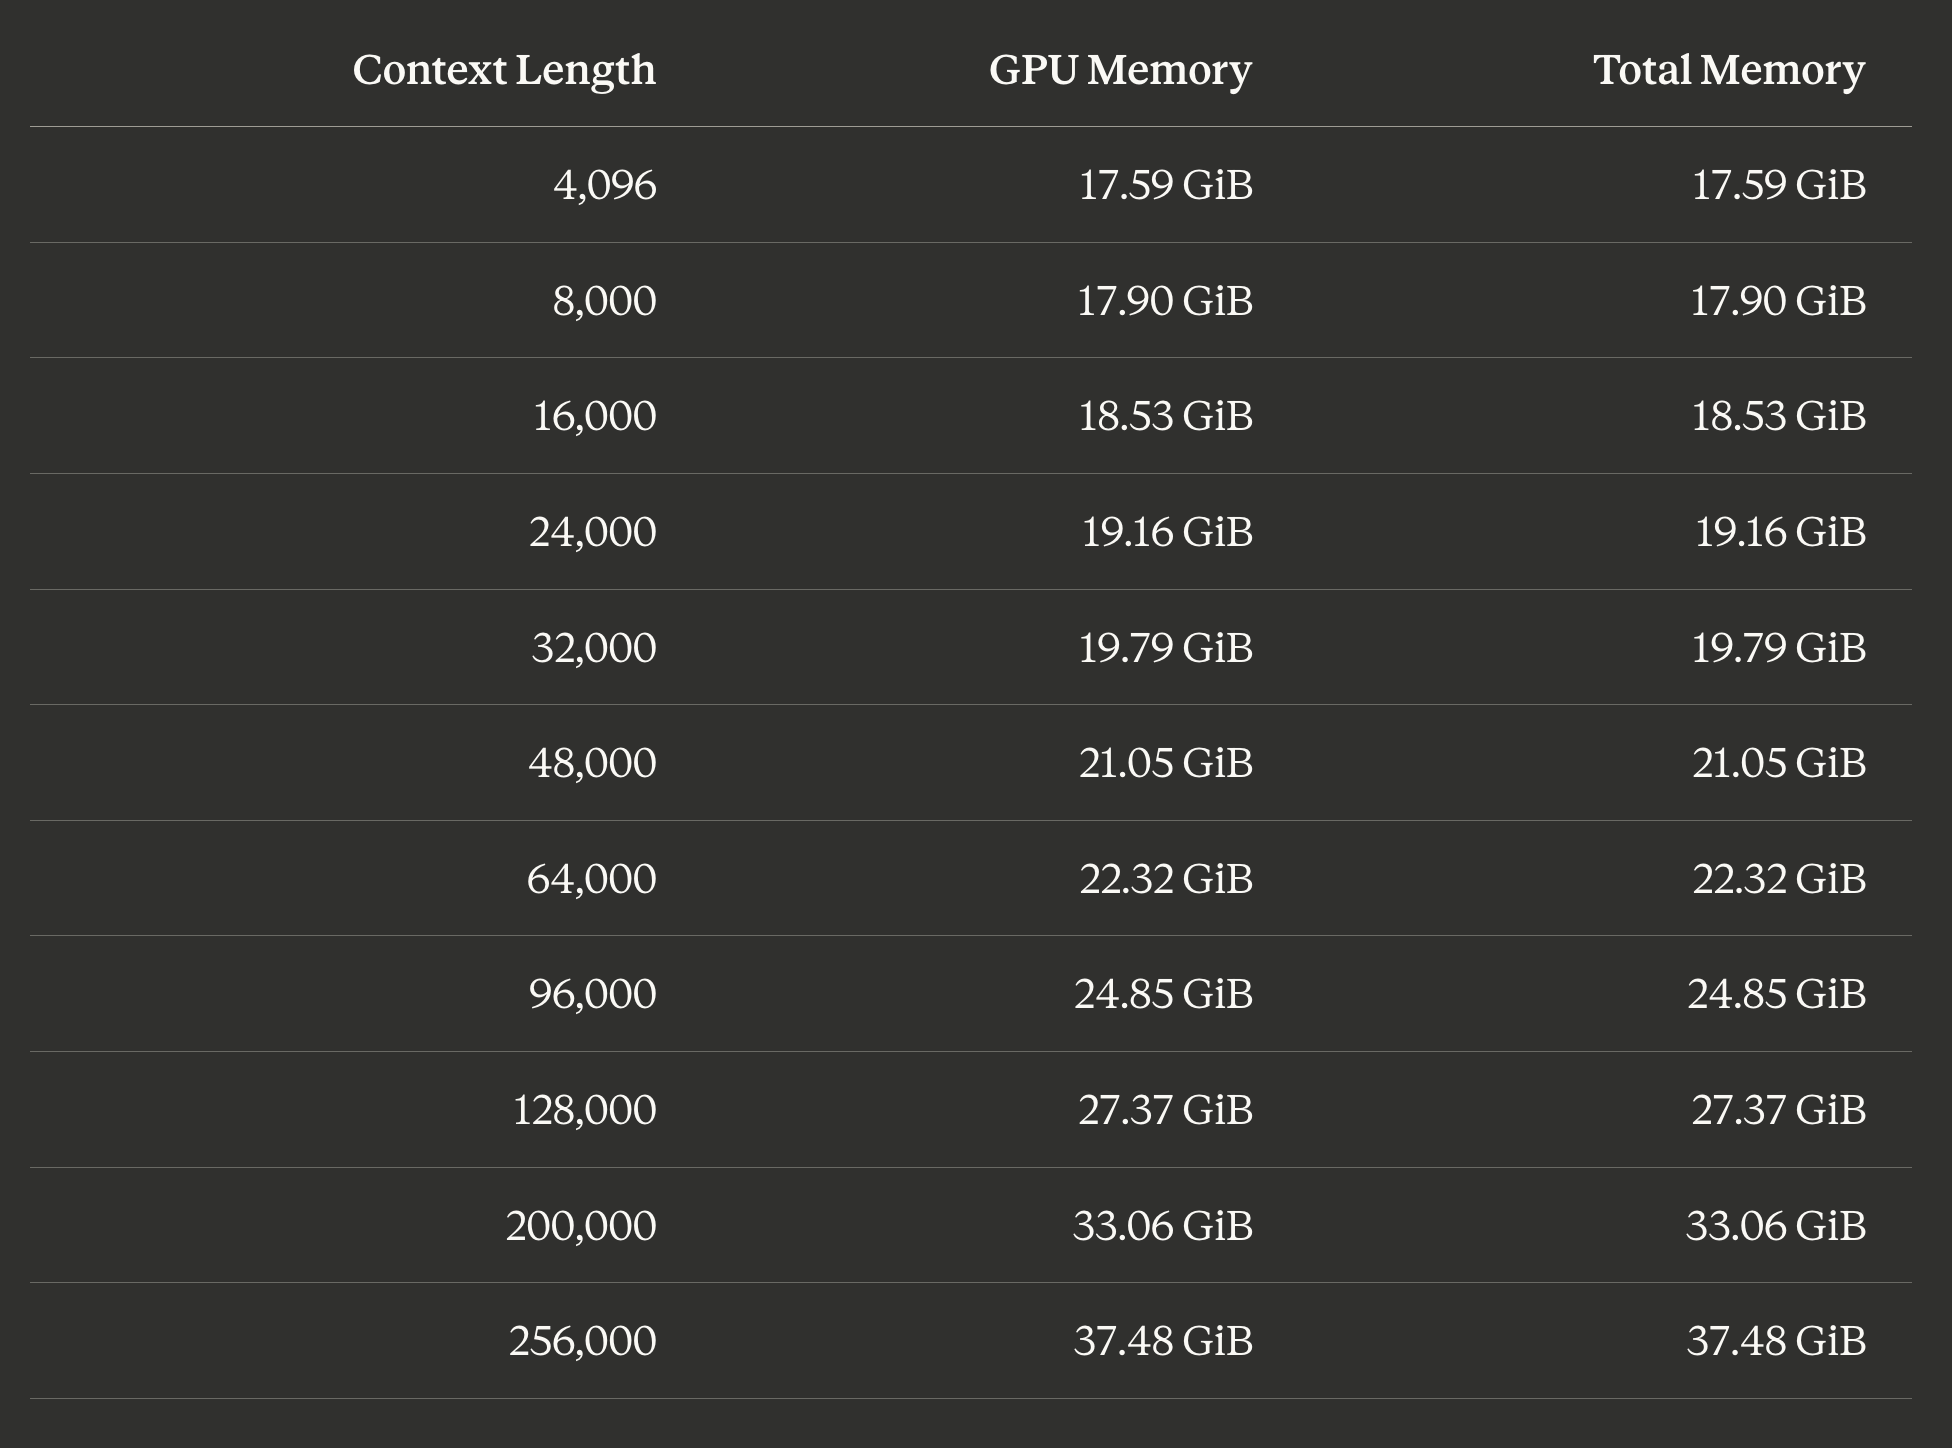This screenshot has height=1448, width=1952.
Task: Select the 32,000 context length row
Action: (x=971, y=647)
